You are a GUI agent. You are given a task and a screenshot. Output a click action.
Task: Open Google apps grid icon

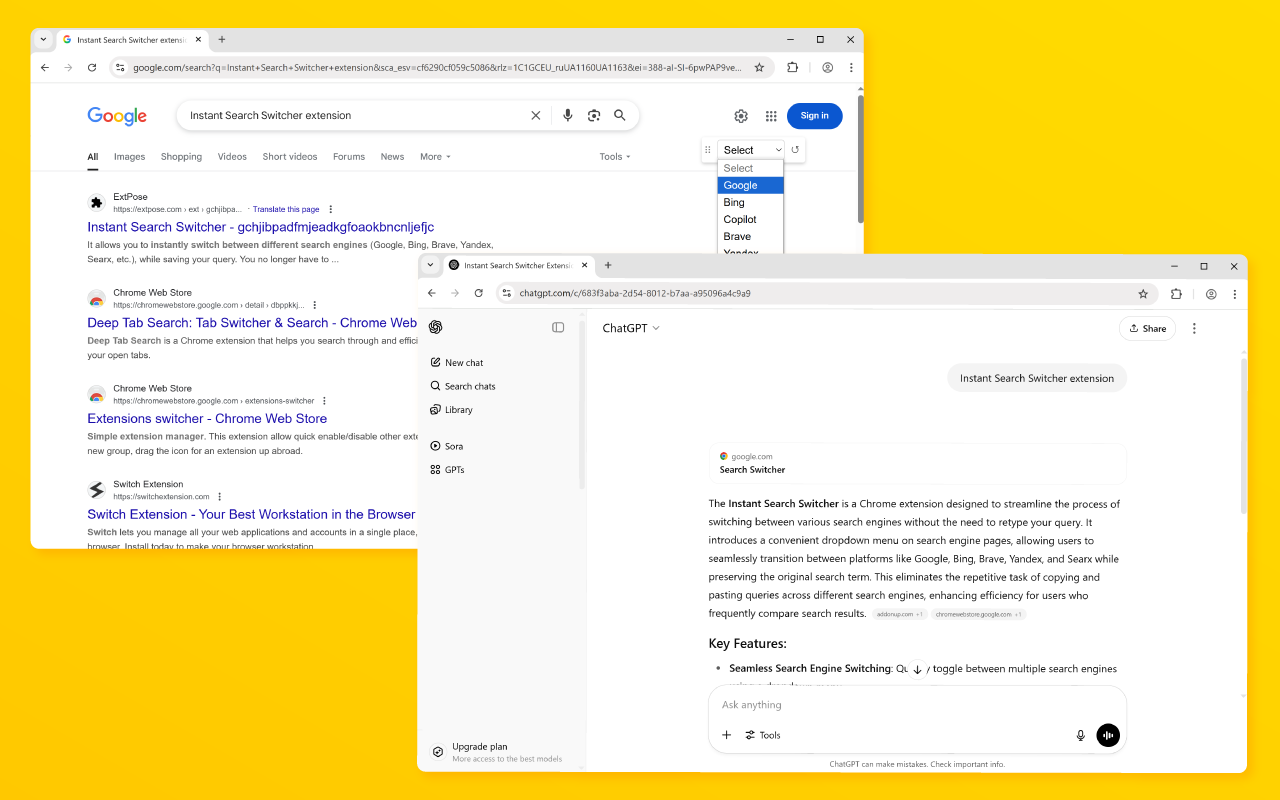(771, 116)
